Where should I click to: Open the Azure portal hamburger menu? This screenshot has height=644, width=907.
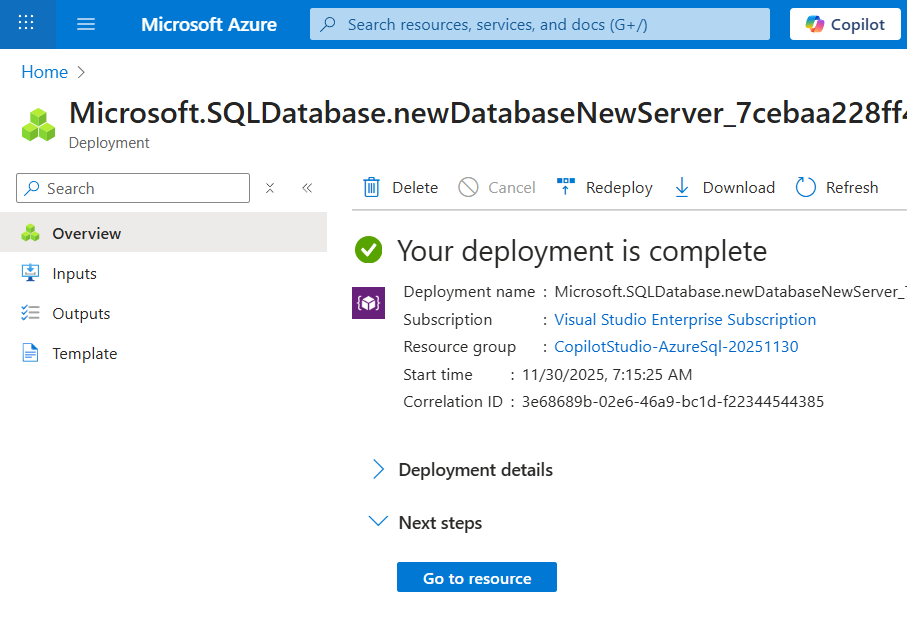[86, 24]
